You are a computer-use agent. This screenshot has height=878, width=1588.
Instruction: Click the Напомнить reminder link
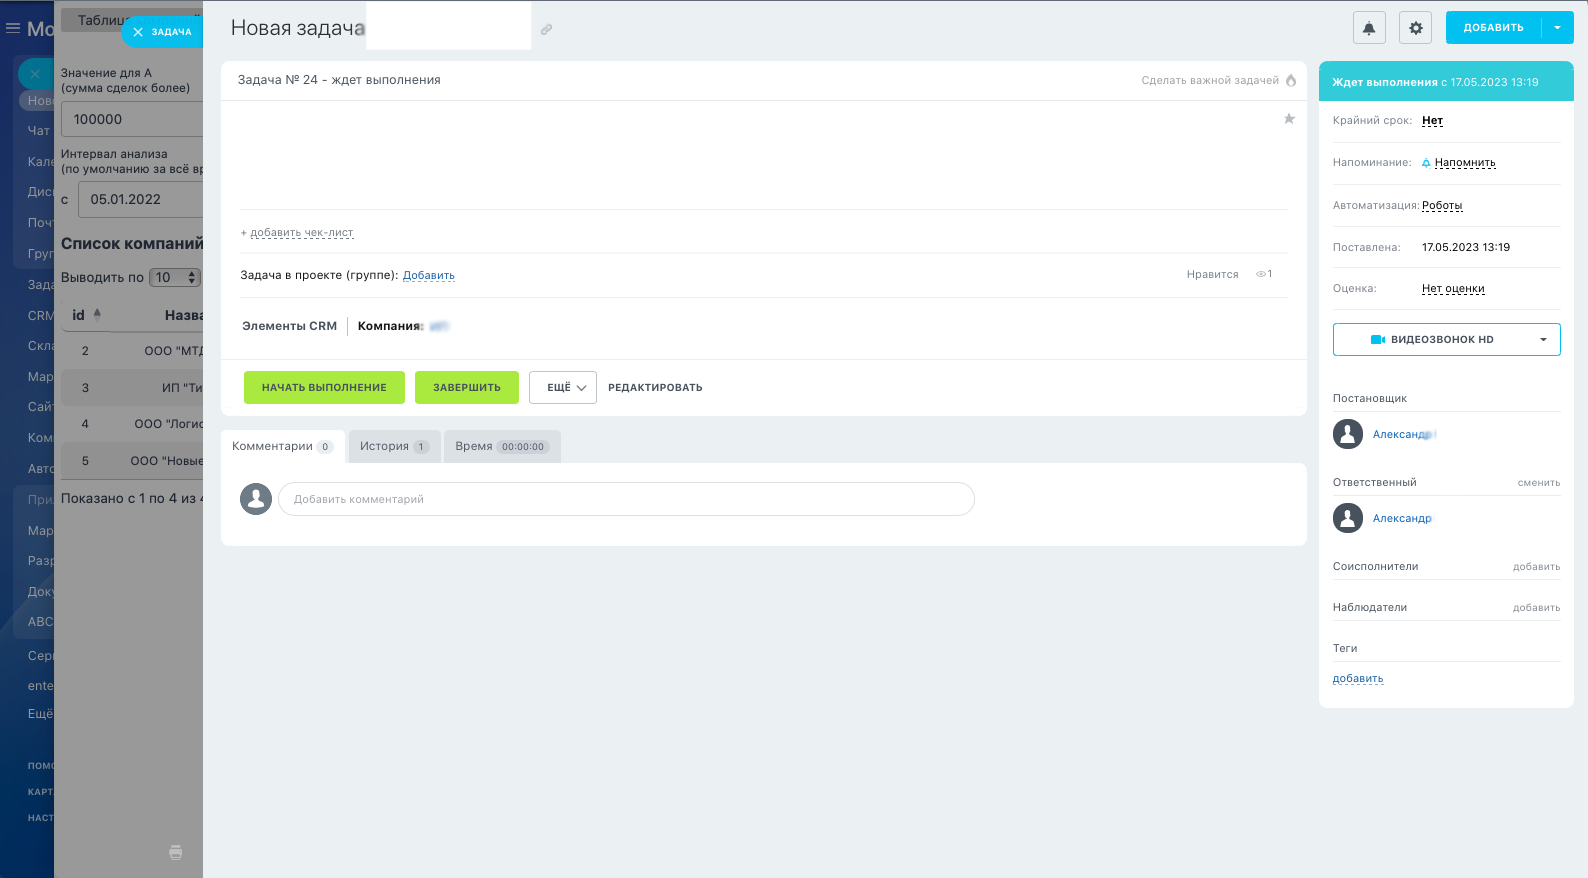1465,163
